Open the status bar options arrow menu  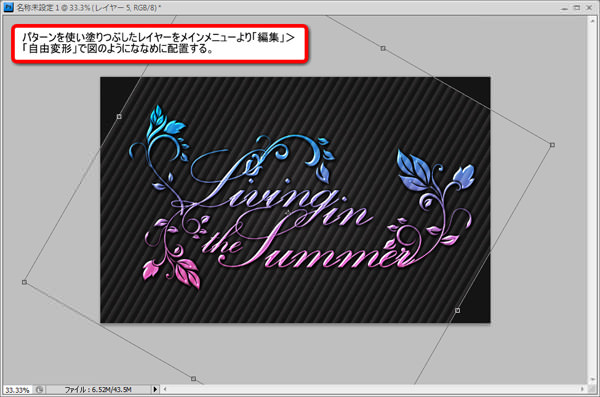click(x=155, y=390)
